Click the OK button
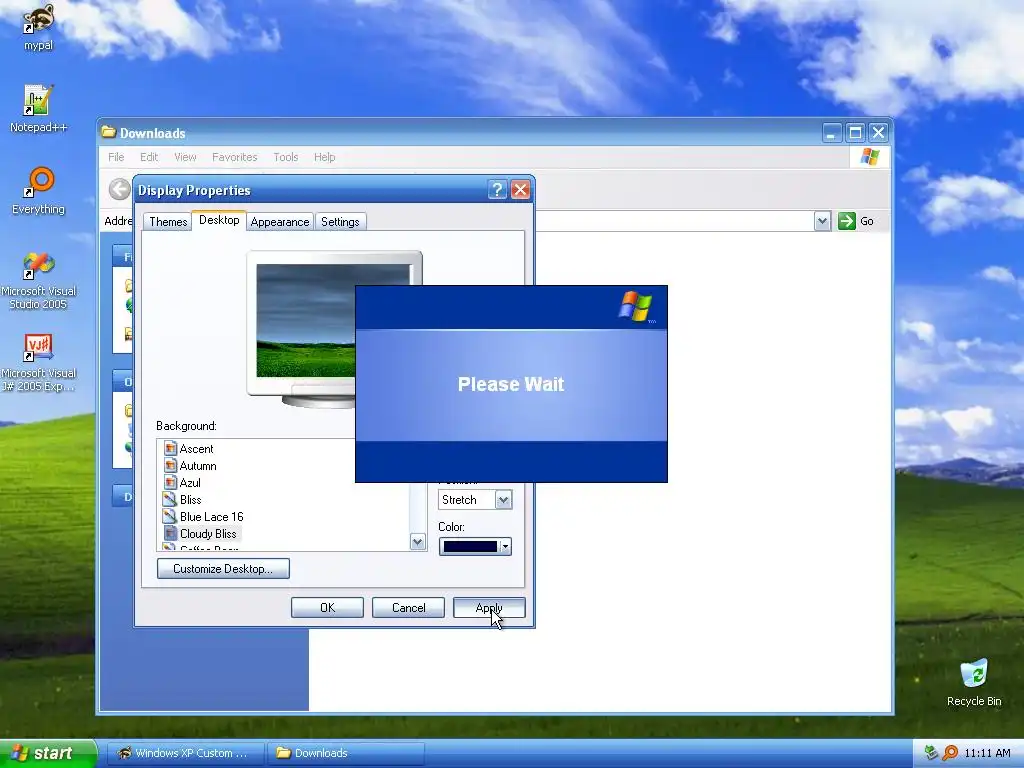The width and height of the screenshot is (1024, 768). click(327, 607)
